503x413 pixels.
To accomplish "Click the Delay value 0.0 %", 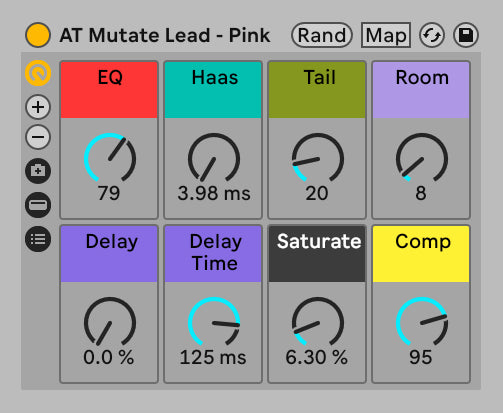I will pyautogui.click(x=109, y=357).
